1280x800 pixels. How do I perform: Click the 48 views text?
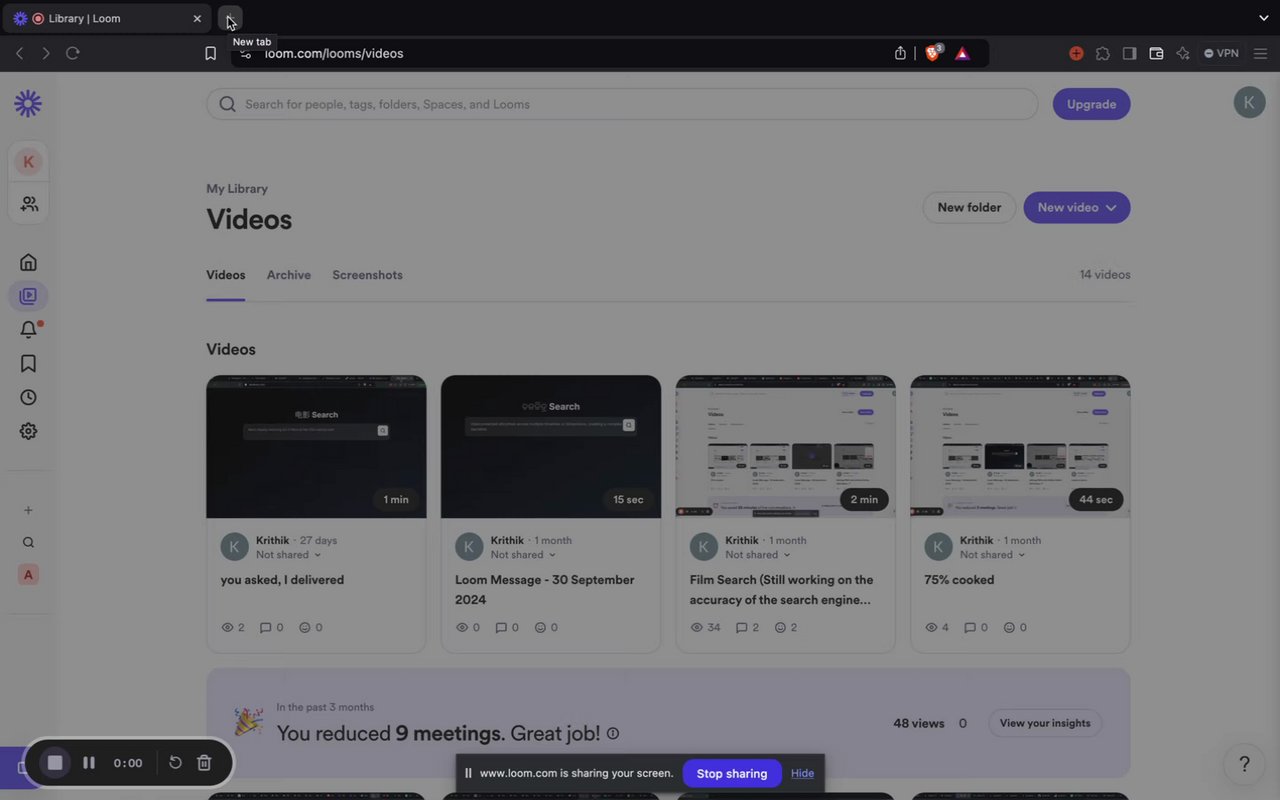(919, 723)
